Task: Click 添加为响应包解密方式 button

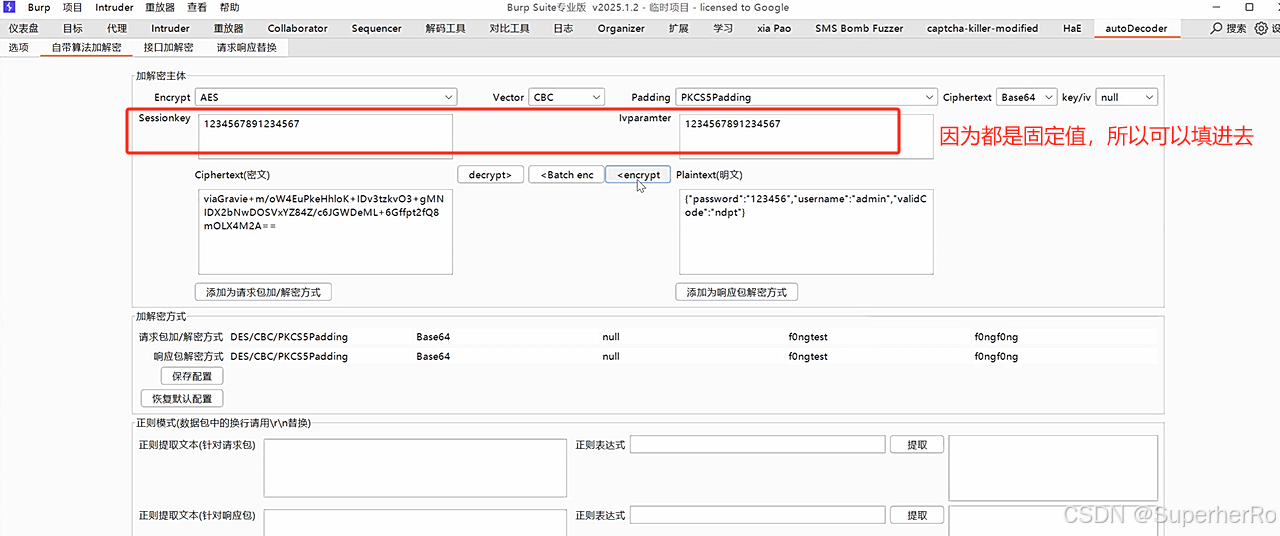Action: point(736,293)
